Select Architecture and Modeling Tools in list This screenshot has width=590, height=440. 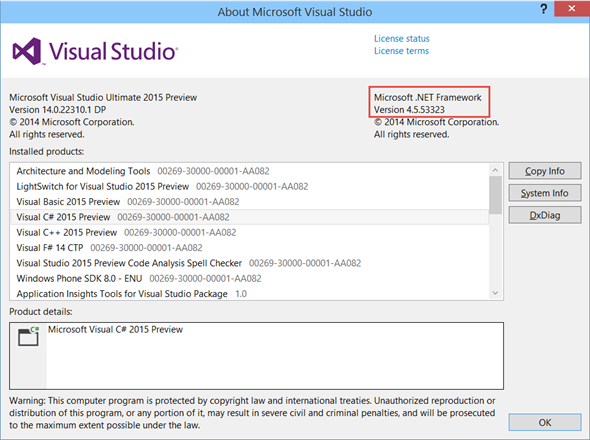249,171
